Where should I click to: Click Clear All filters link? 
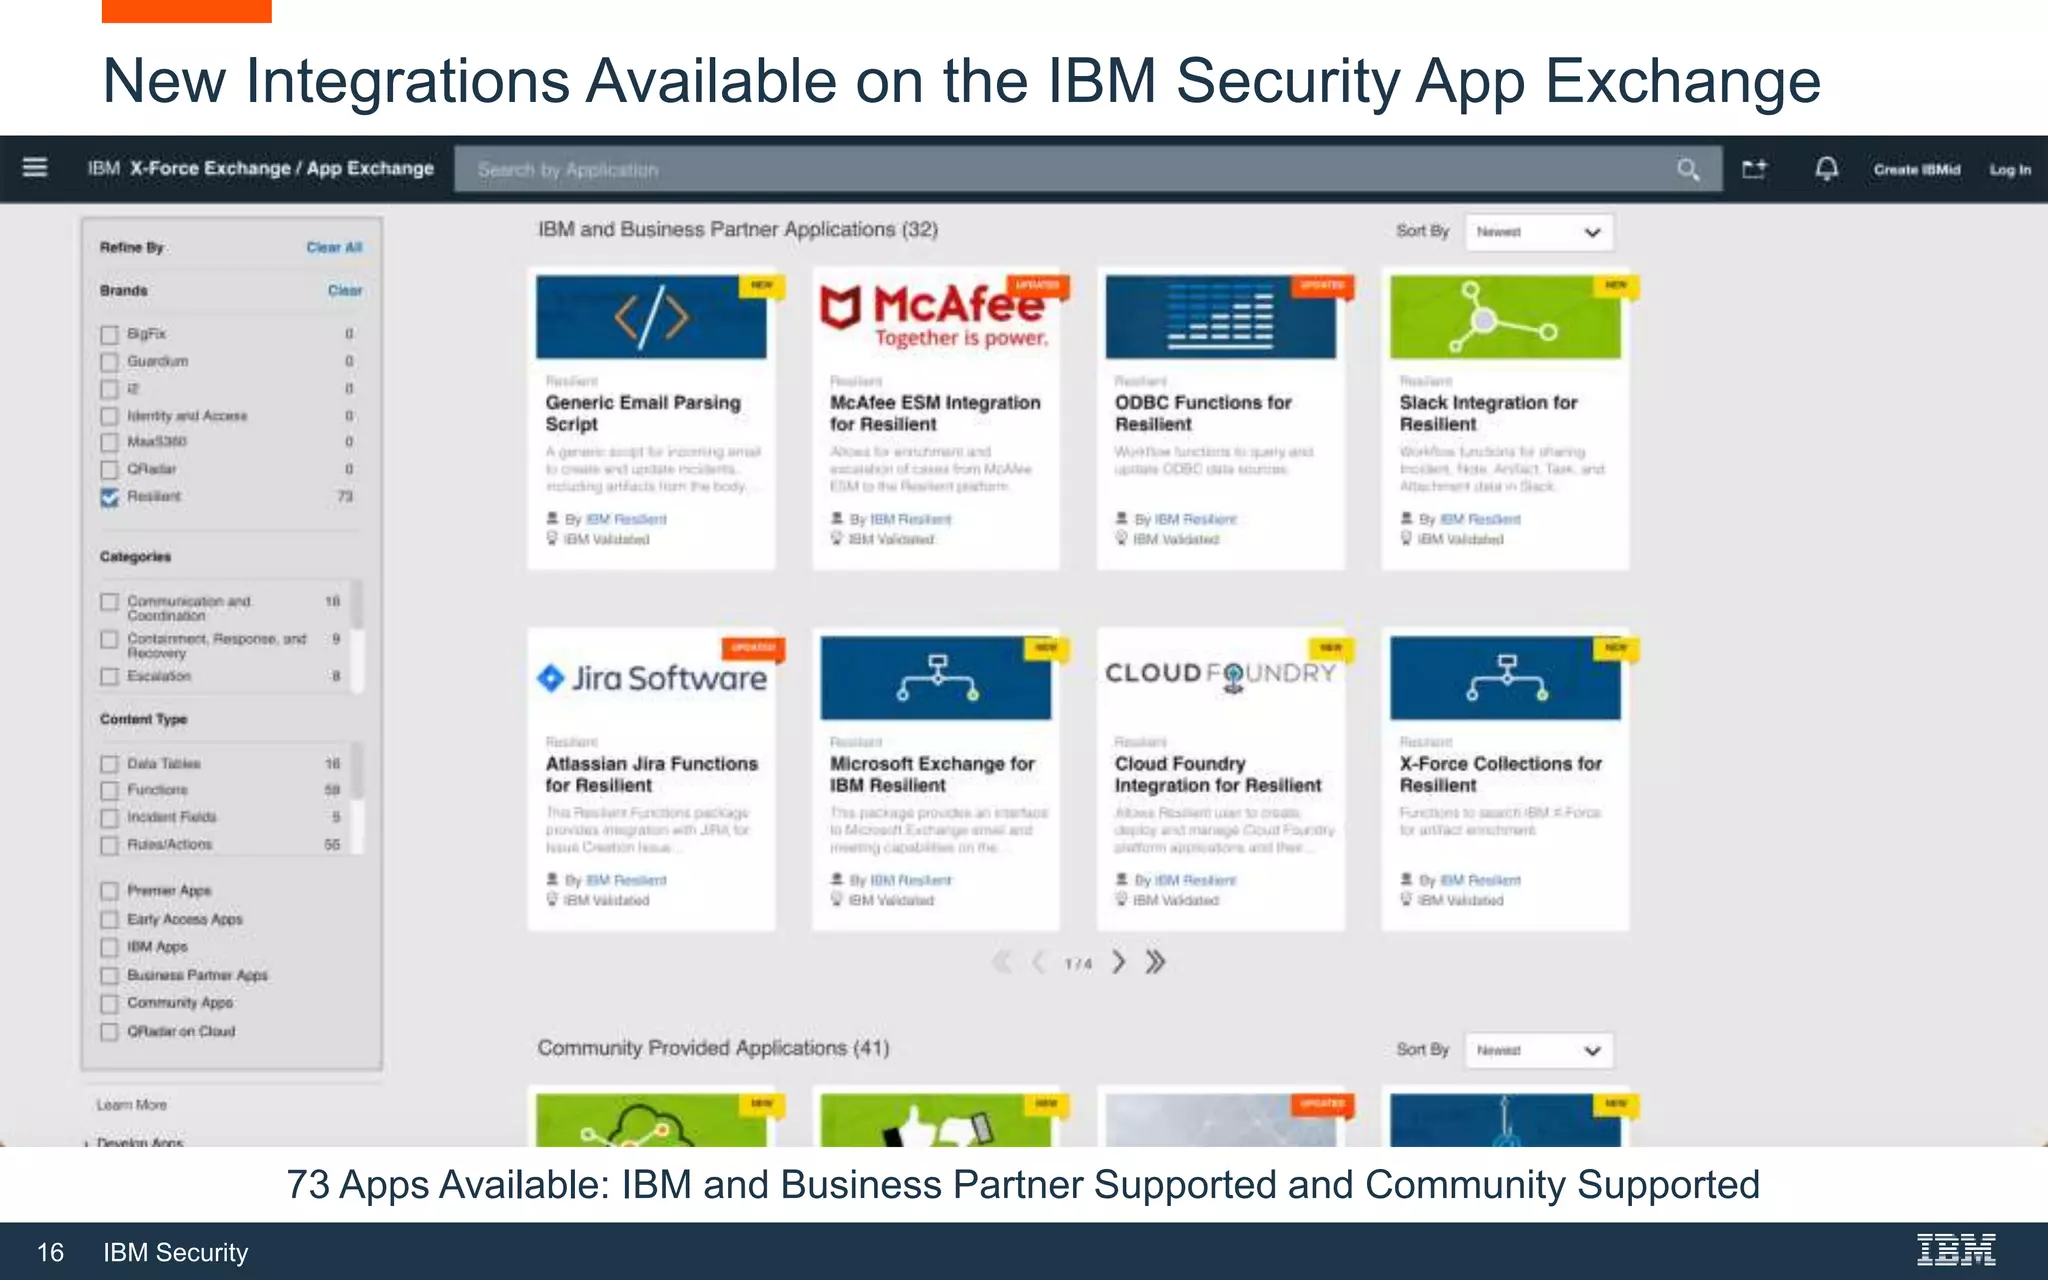[334, 247]
